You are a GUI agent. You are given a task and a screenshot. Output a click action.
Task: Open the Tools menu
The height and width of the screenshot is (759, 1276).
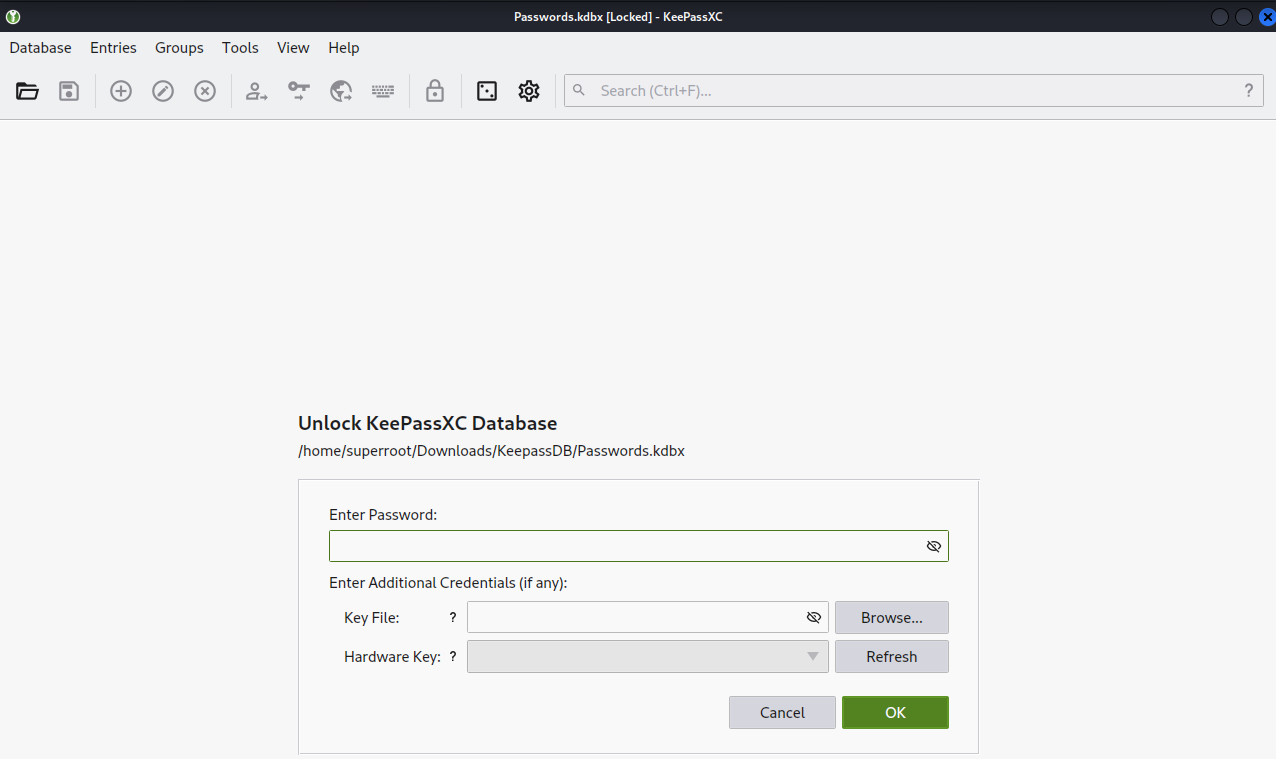[240, 48]
